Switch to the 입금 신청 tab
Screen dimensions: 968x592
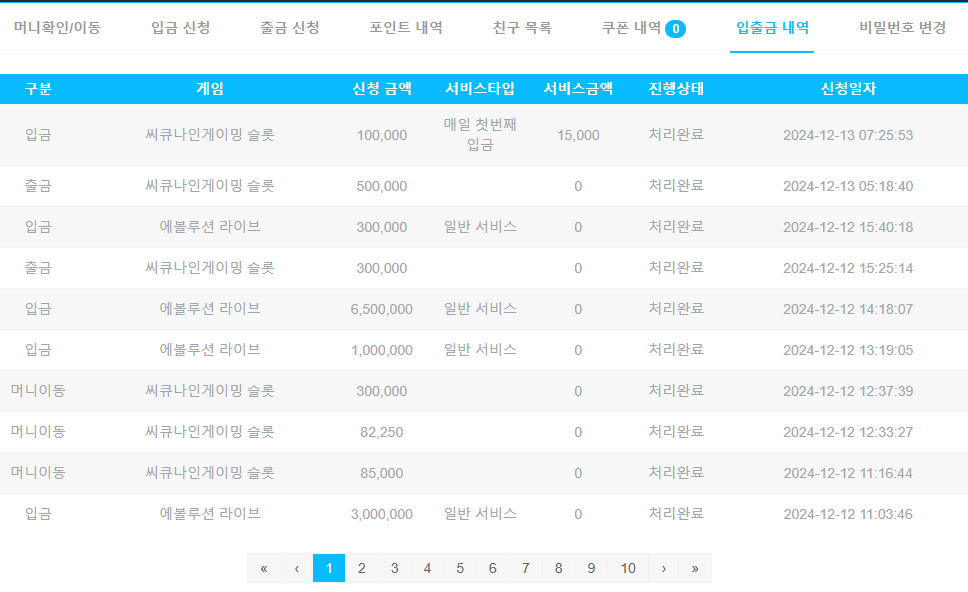click(180, 28)
